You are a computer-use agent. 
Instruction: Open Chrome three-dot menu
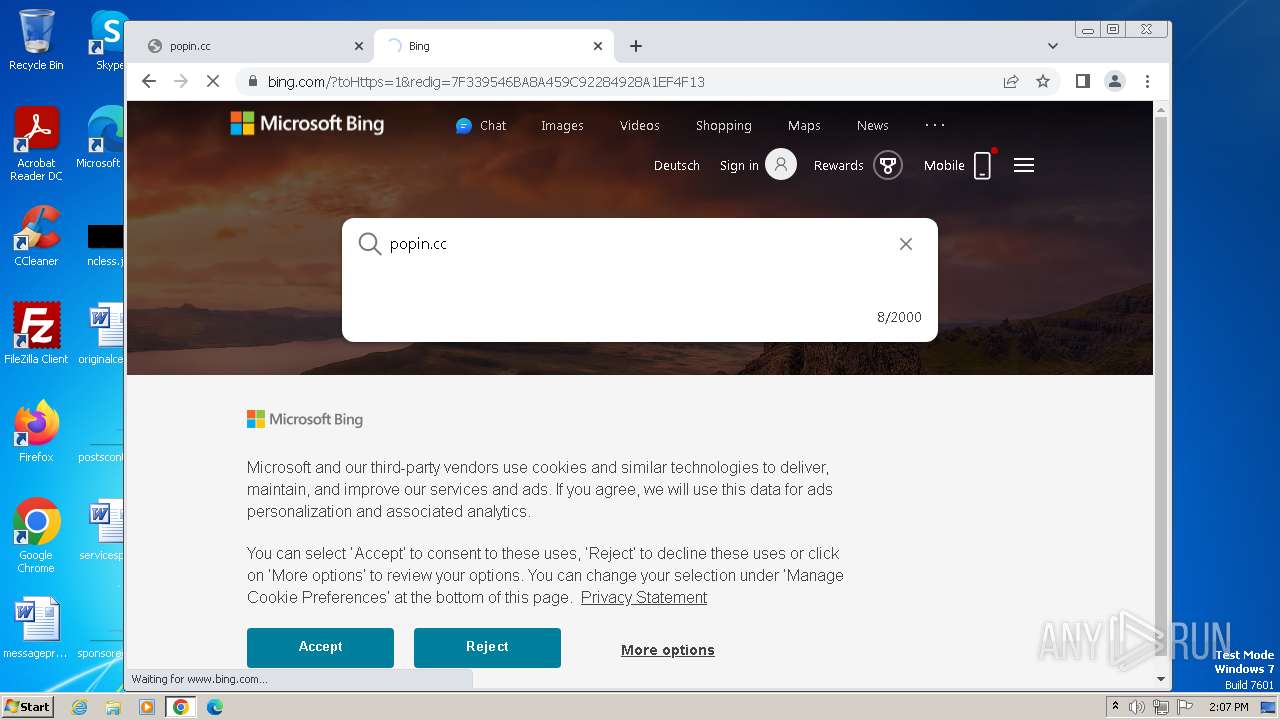[1147, 81]
